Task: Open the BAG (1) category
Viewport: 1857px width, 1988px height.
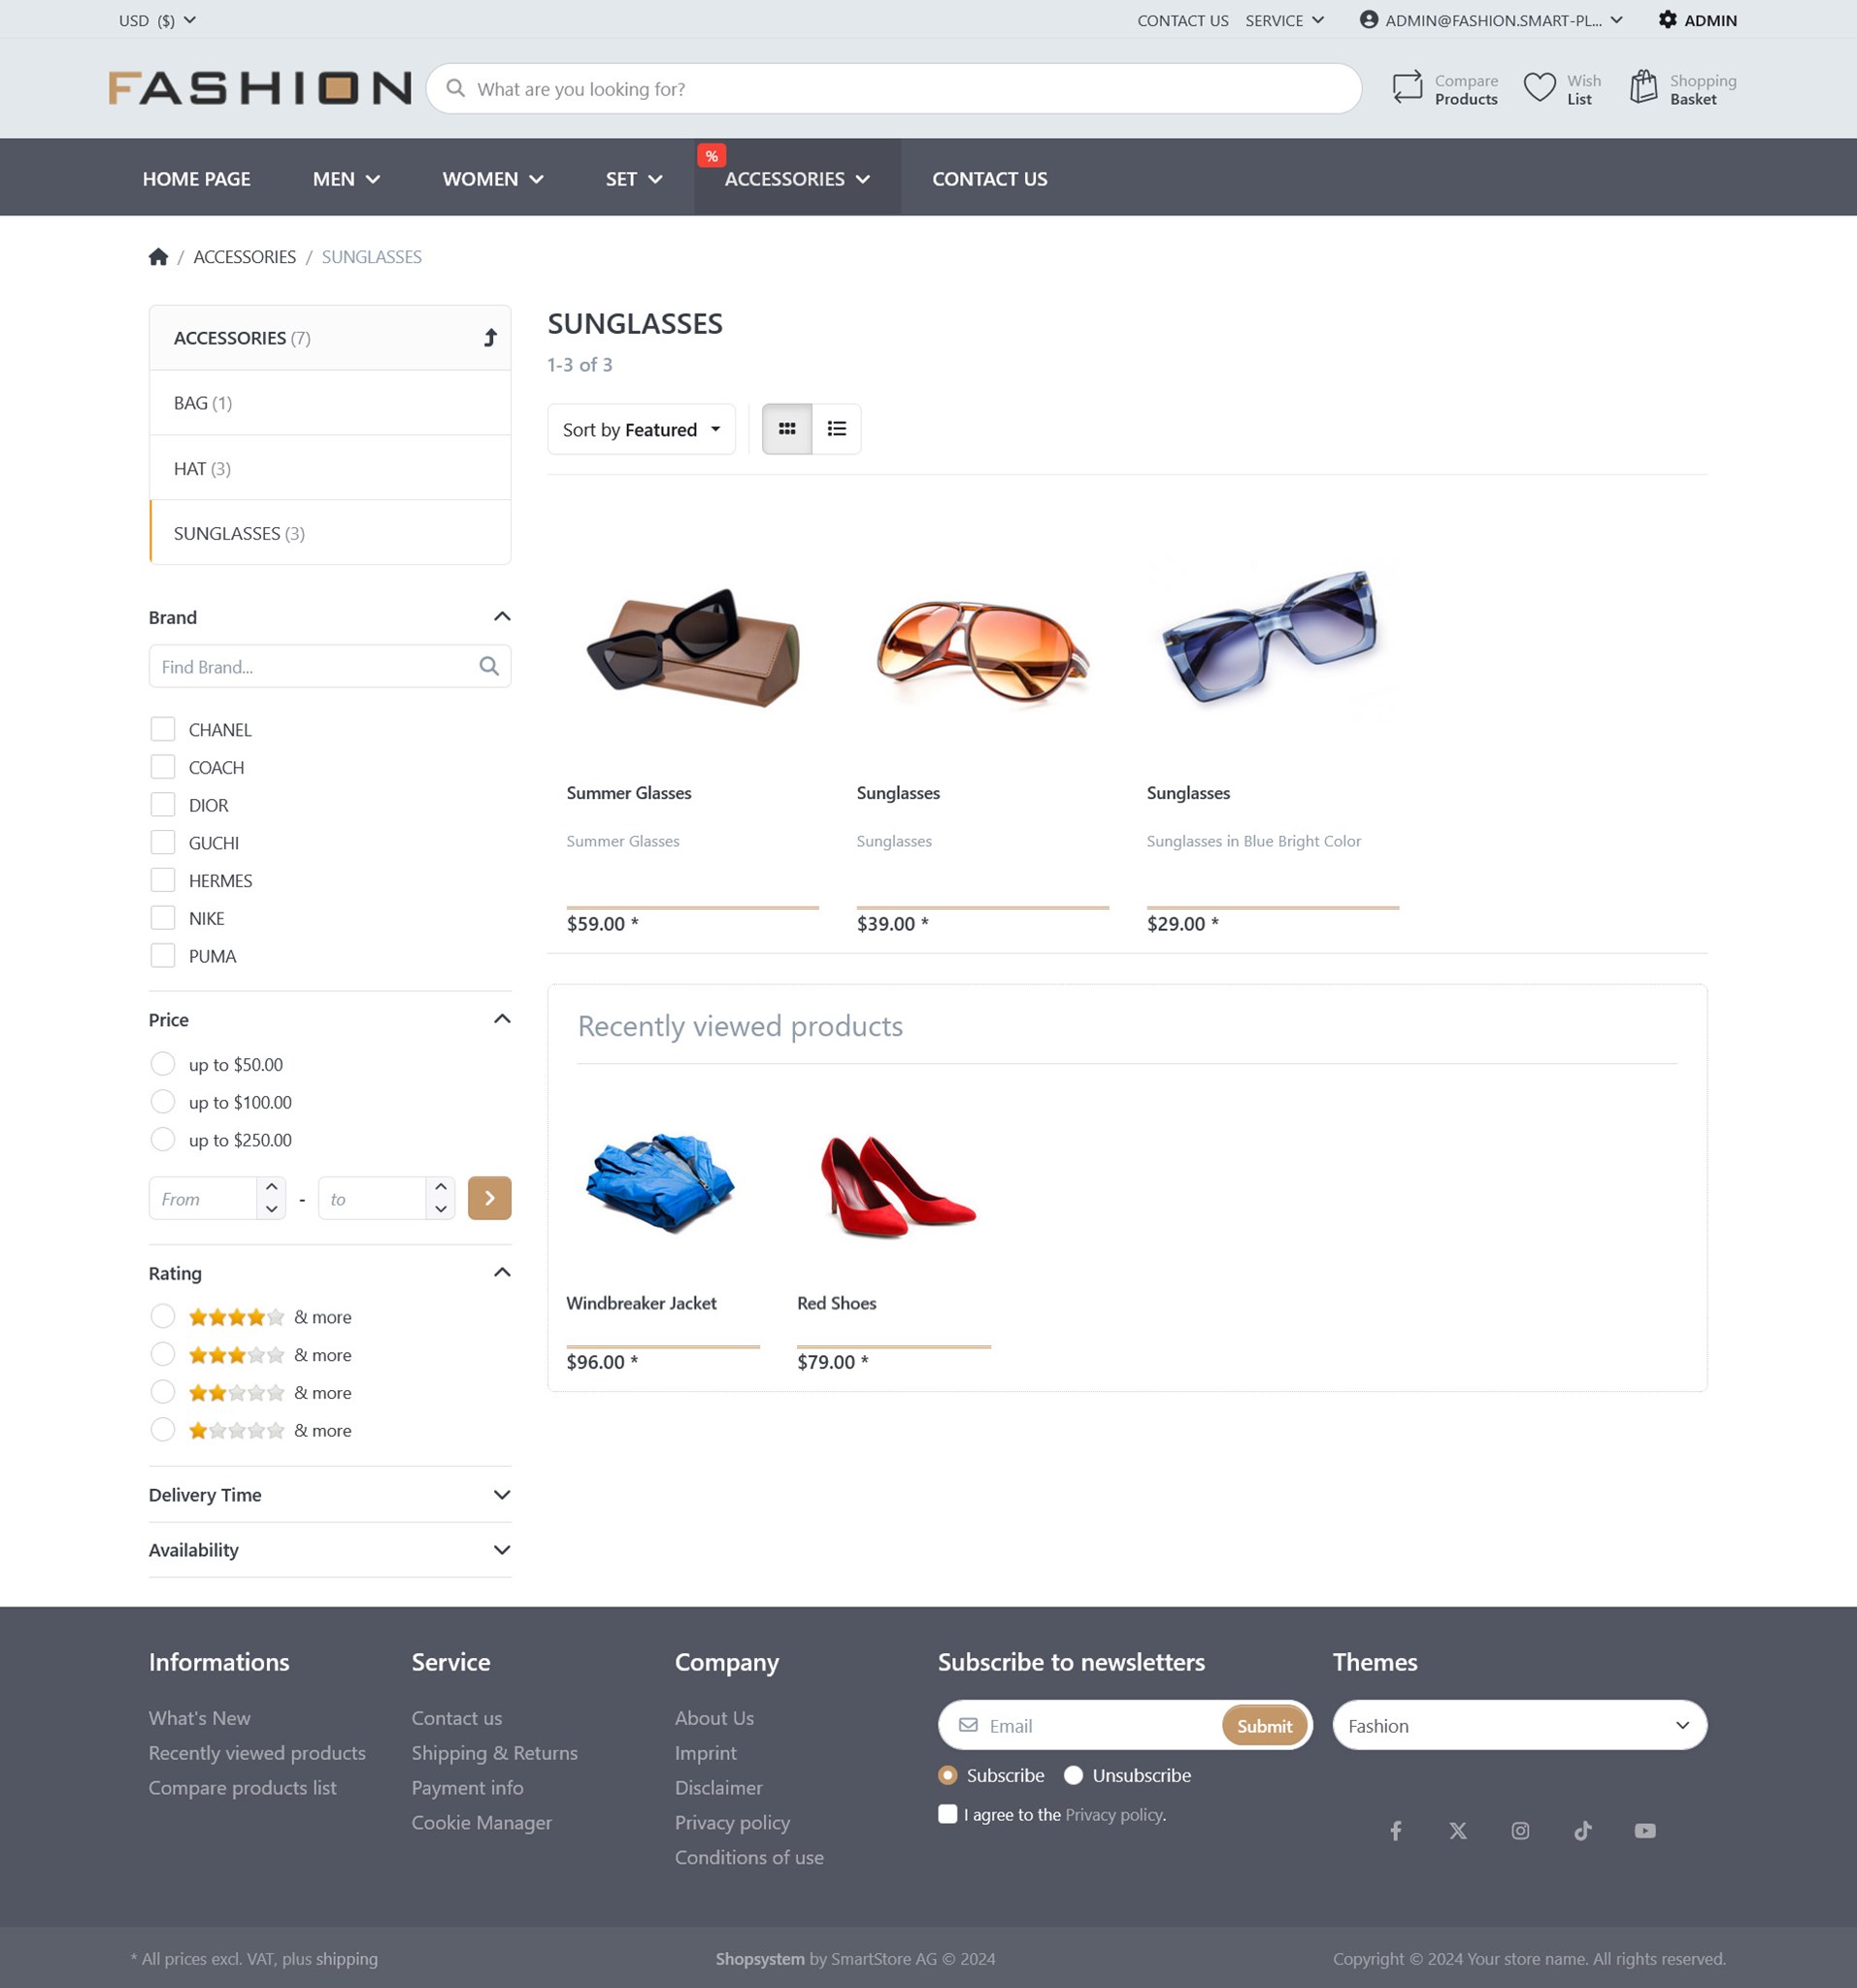Action: pyautogui.click(x=330, y=403)
